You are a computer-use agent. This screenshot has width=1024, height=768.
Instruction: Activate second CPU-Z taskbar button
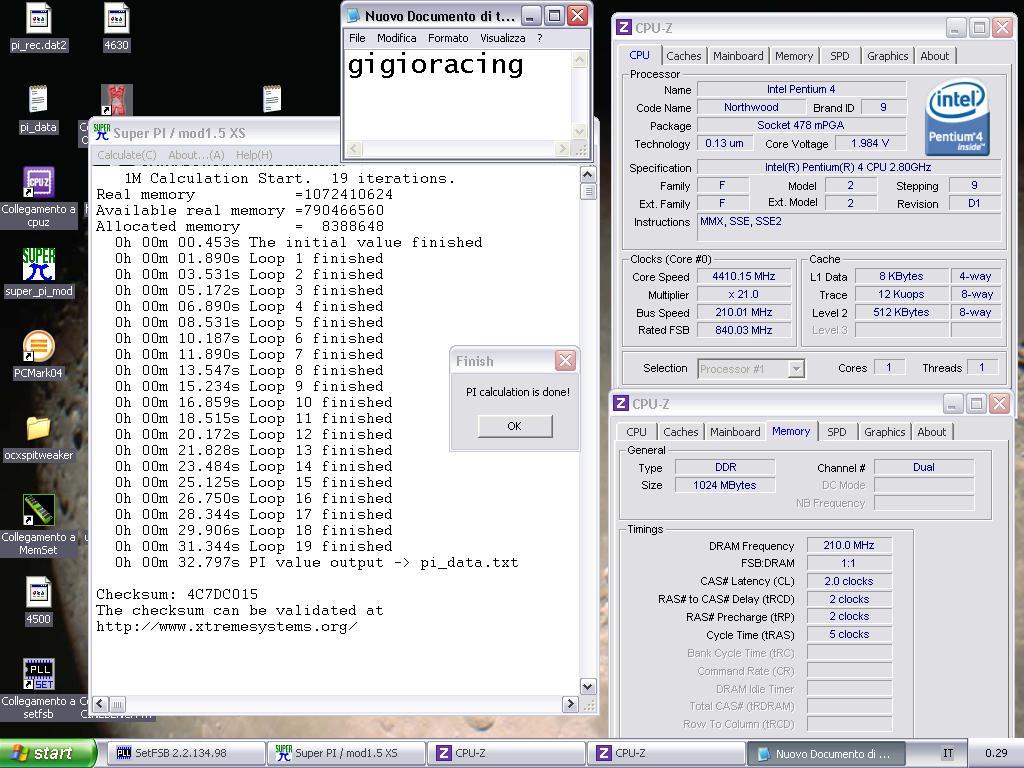666,753
